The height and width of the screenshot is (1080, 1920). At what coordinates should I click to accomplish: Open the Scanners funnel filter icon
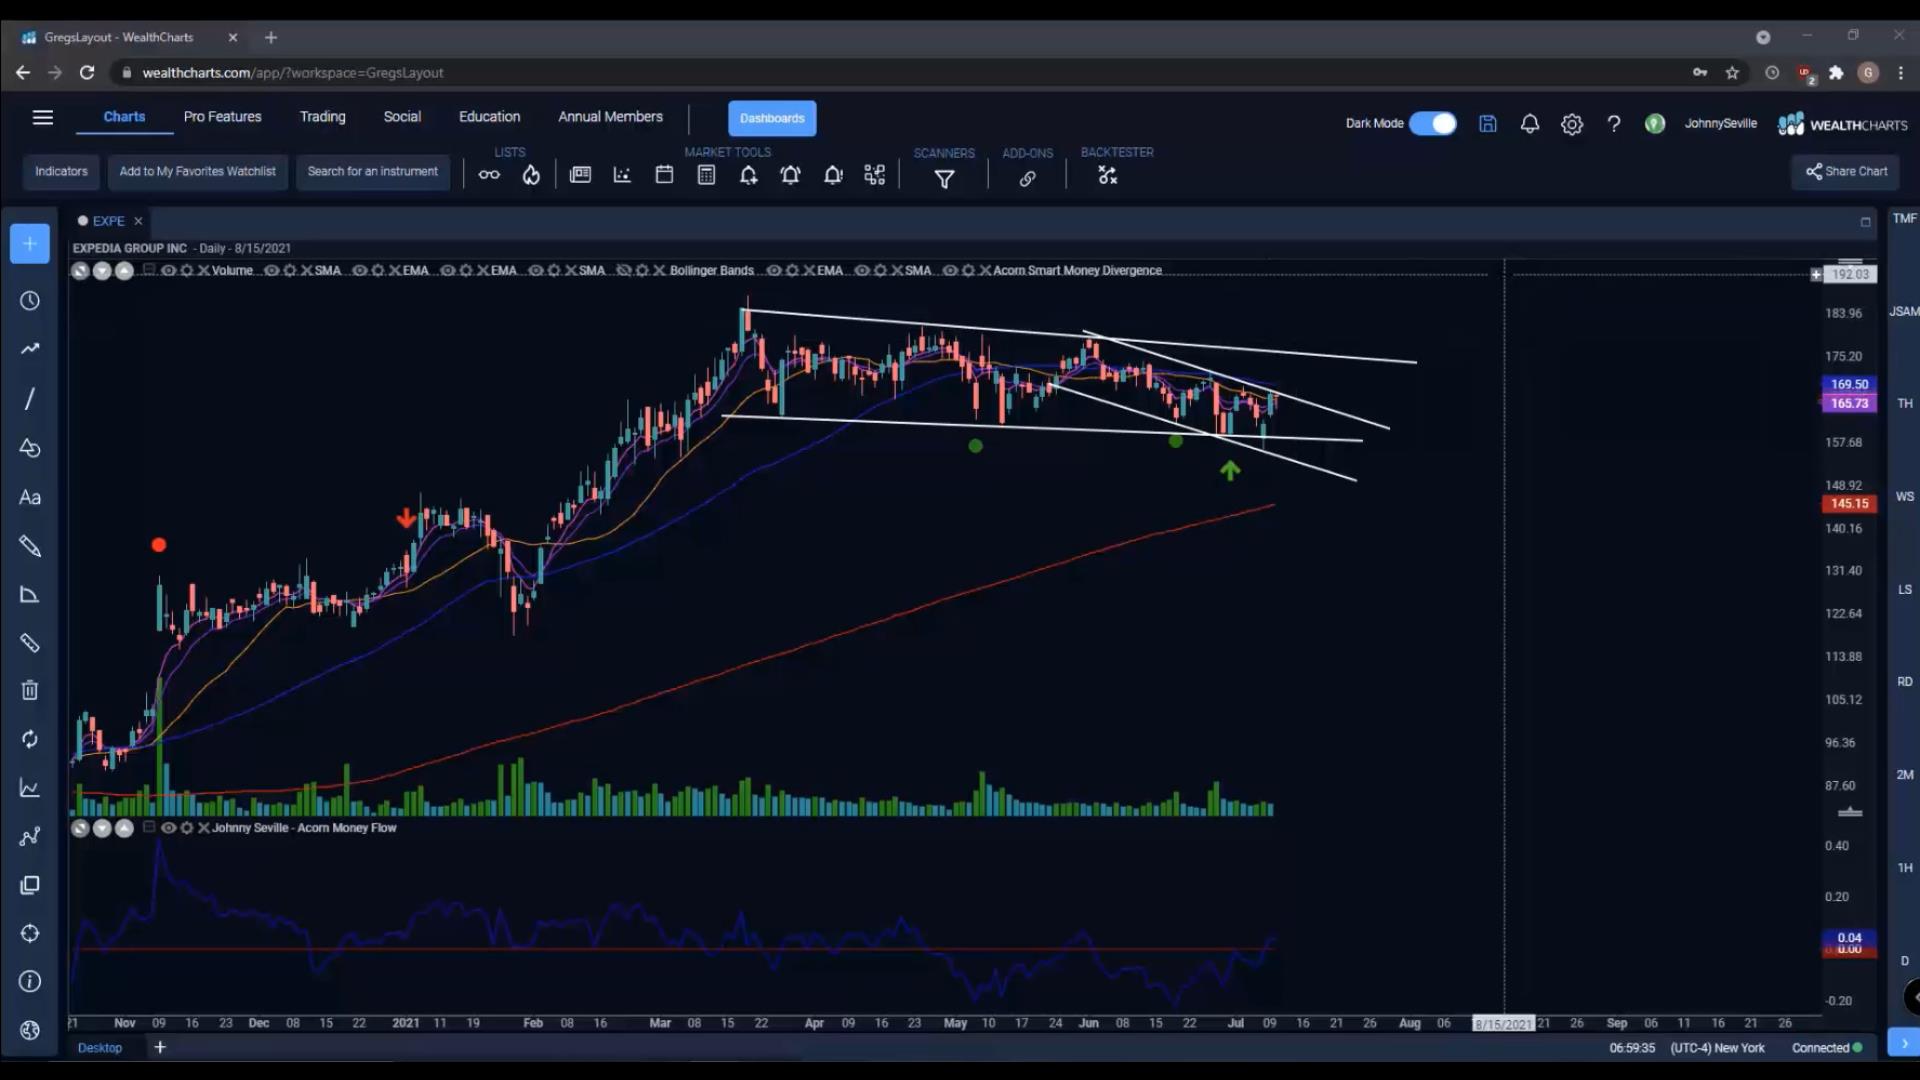tap(944, 179)
